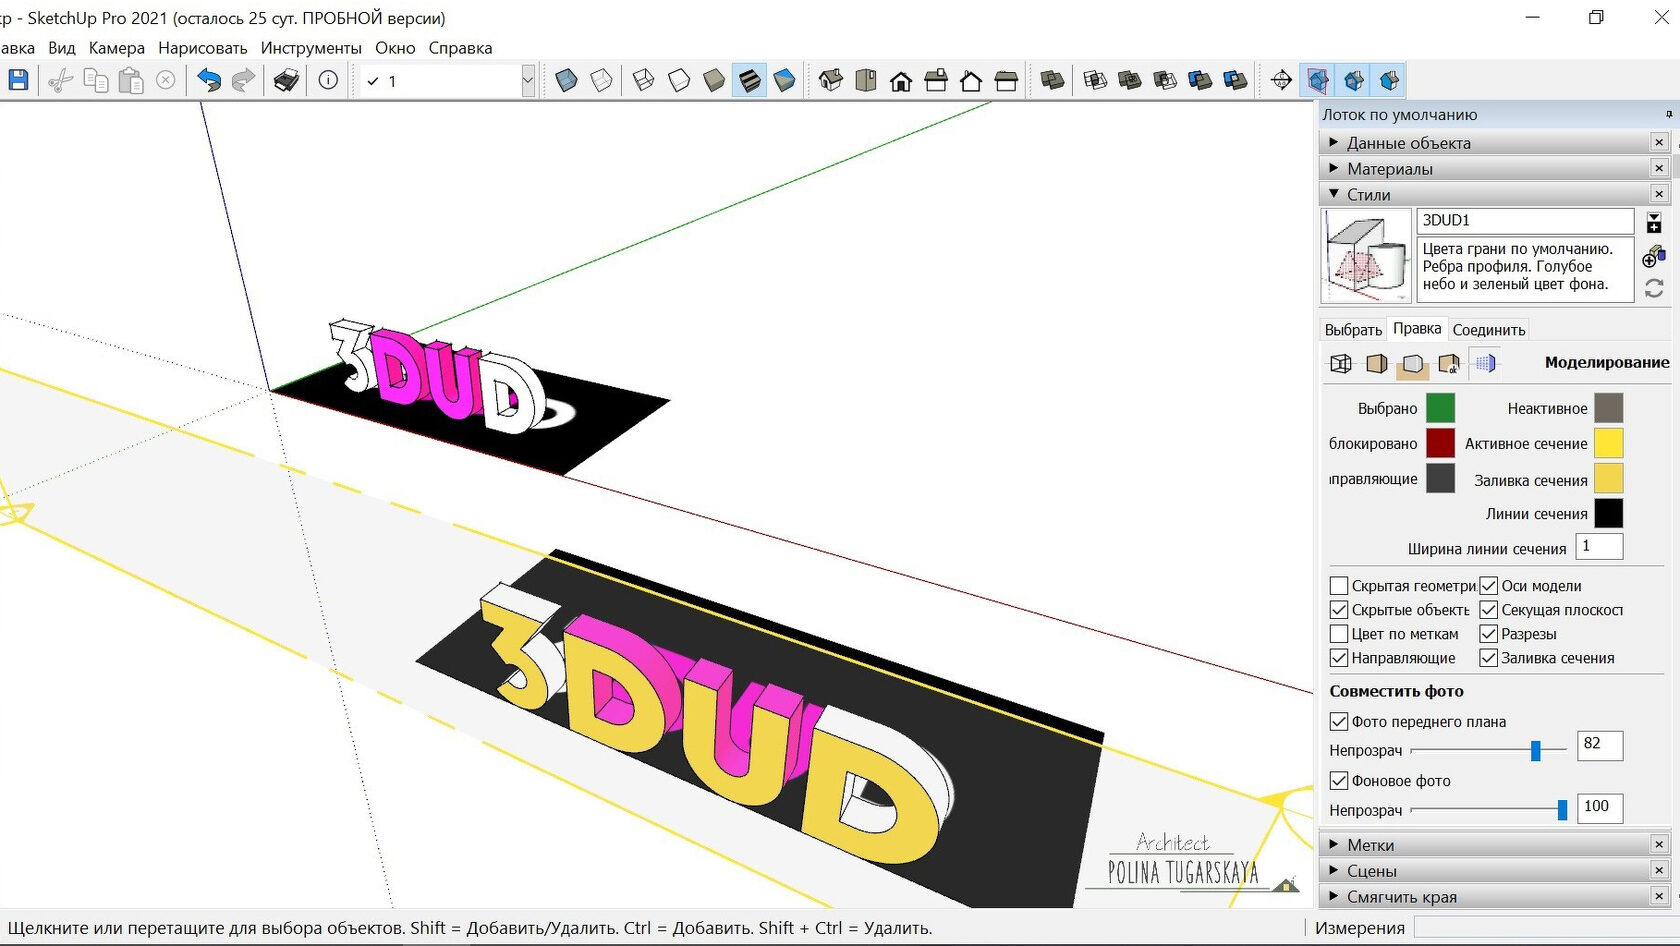Toggle Заливка сечения checkbox
This screenshot has width=1680, height=946.
[1488, 658]
